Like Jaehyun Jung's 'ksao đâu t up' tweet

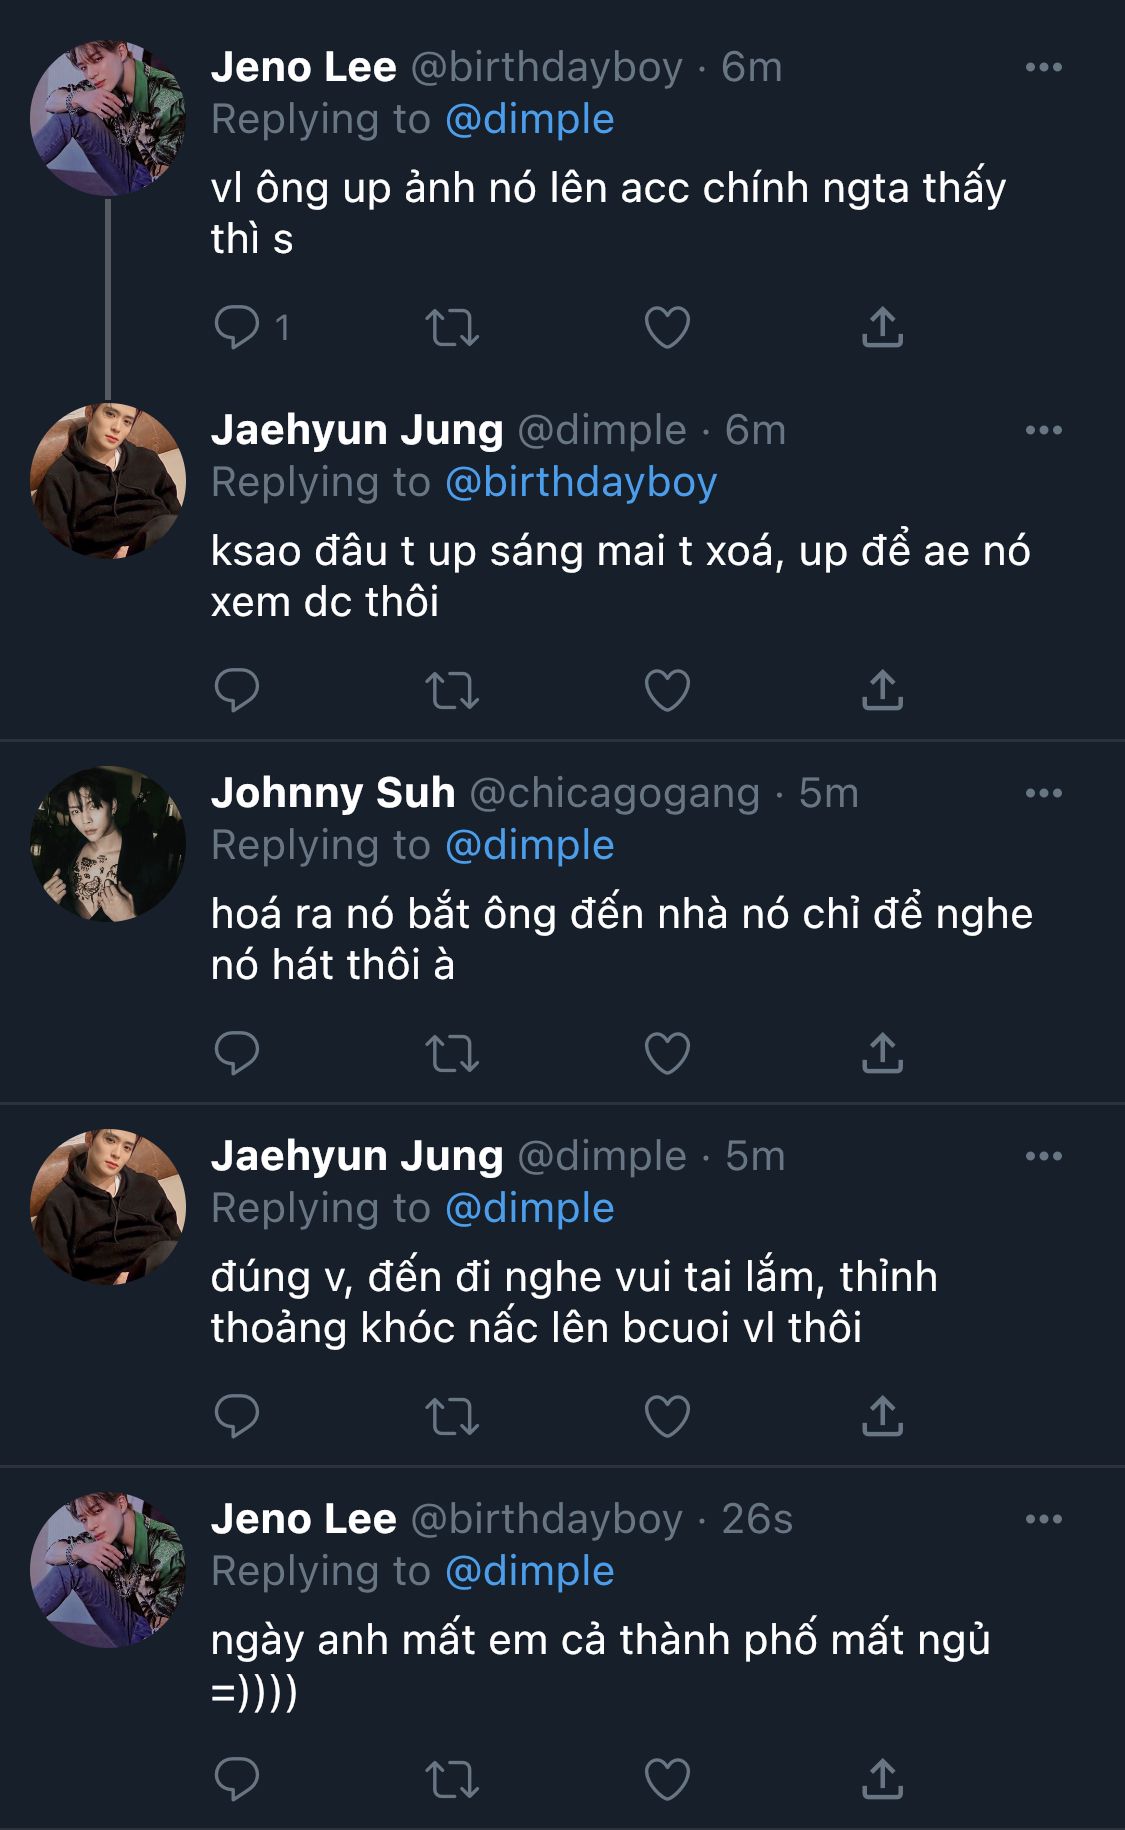tap(667, 690)
